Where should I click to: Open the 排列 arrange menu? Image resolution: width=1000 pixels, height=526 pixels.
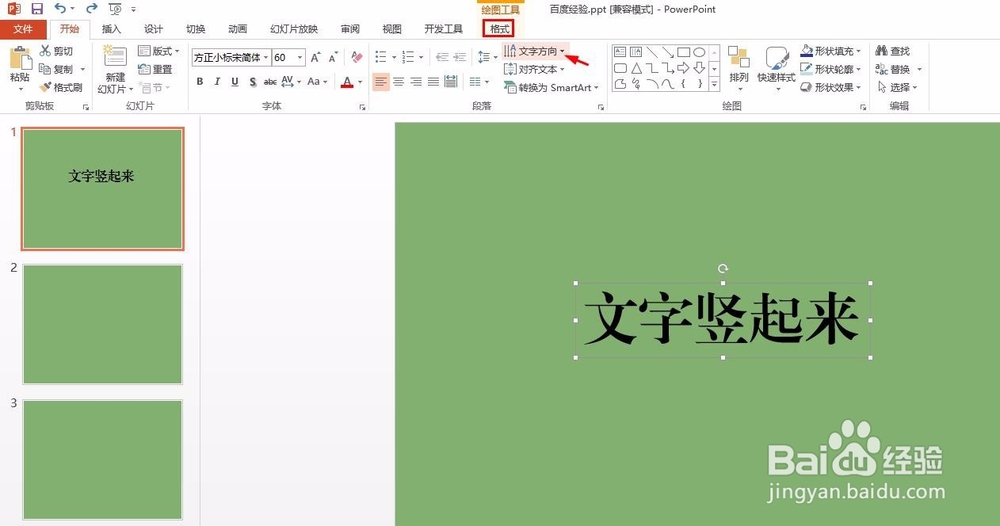(739, 66)
